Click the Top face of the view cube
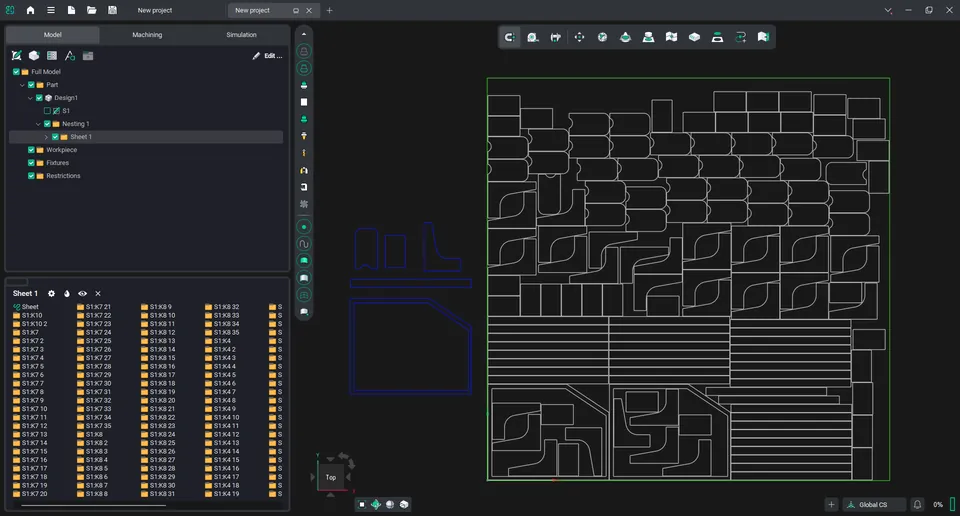 point(331,477)
